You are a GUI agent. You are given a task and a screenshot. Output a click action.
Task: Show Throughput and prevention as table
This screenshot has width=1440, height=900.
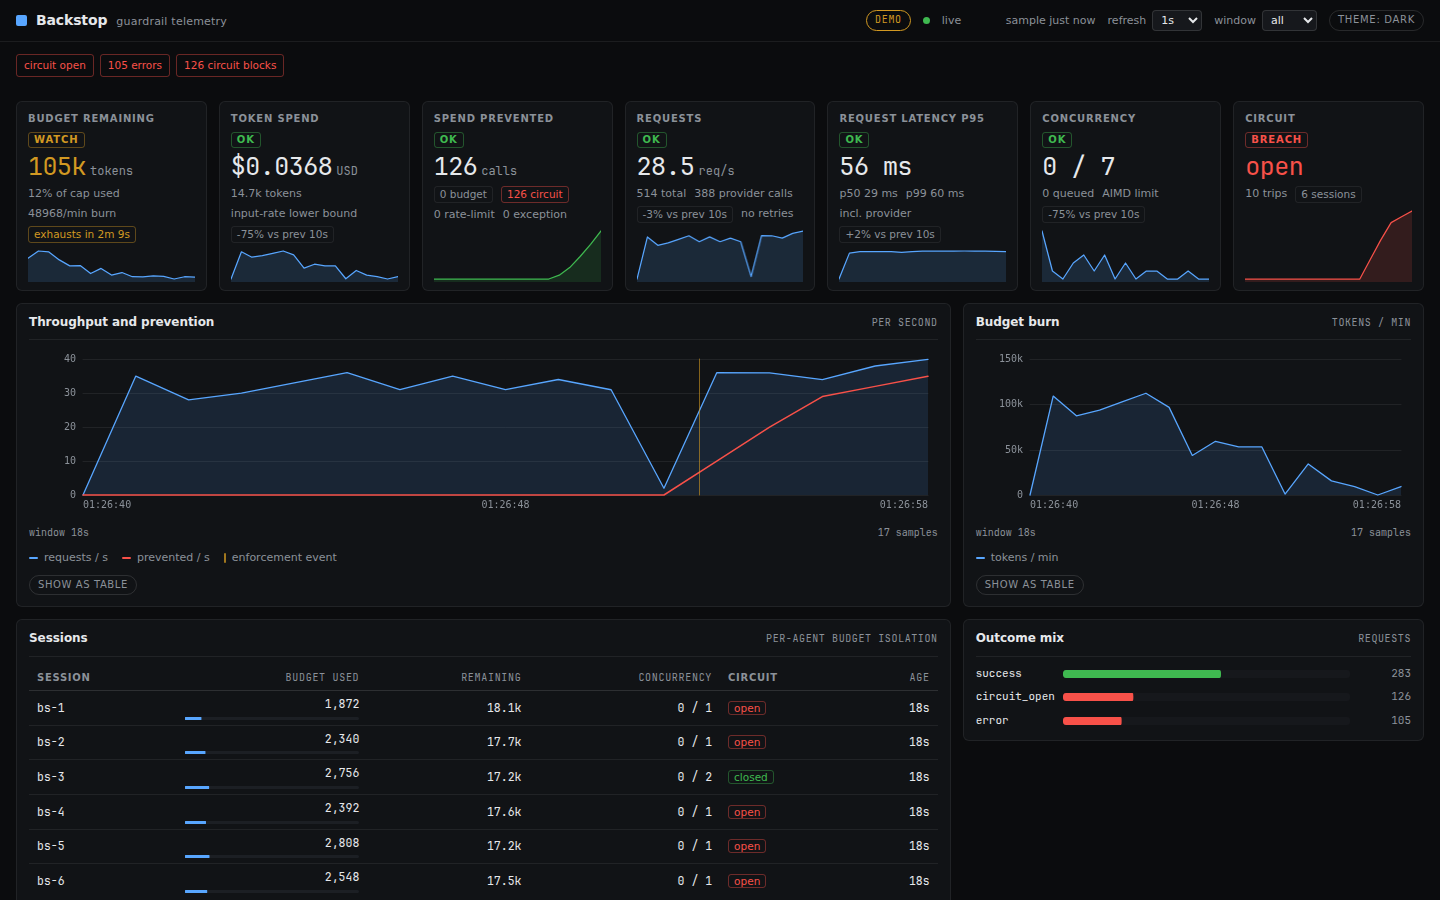[83, 584]
